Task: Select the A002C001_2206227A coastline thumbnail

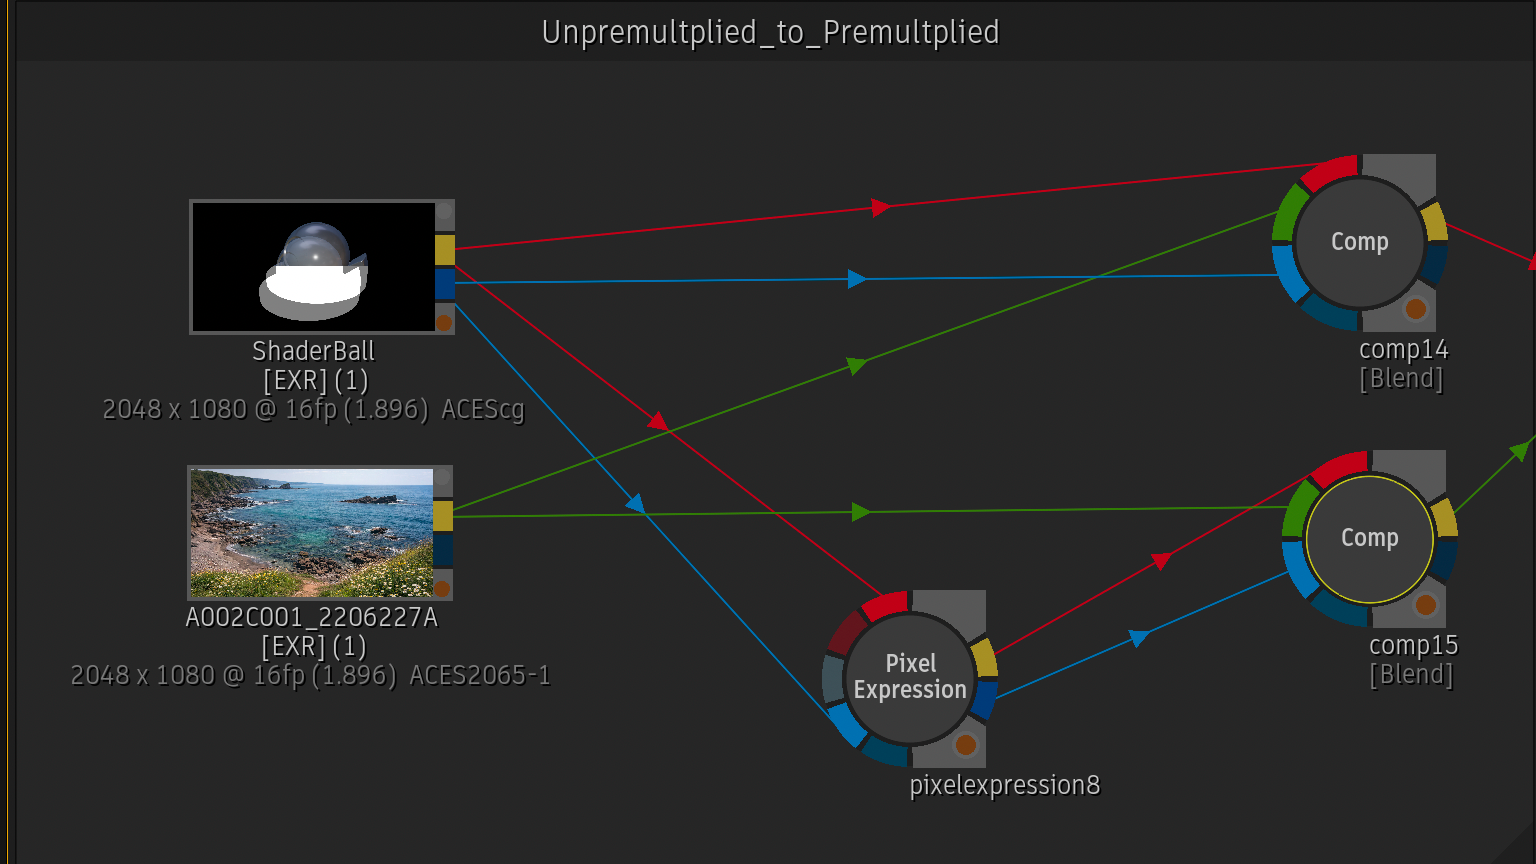Action: [x=311, y=533]
